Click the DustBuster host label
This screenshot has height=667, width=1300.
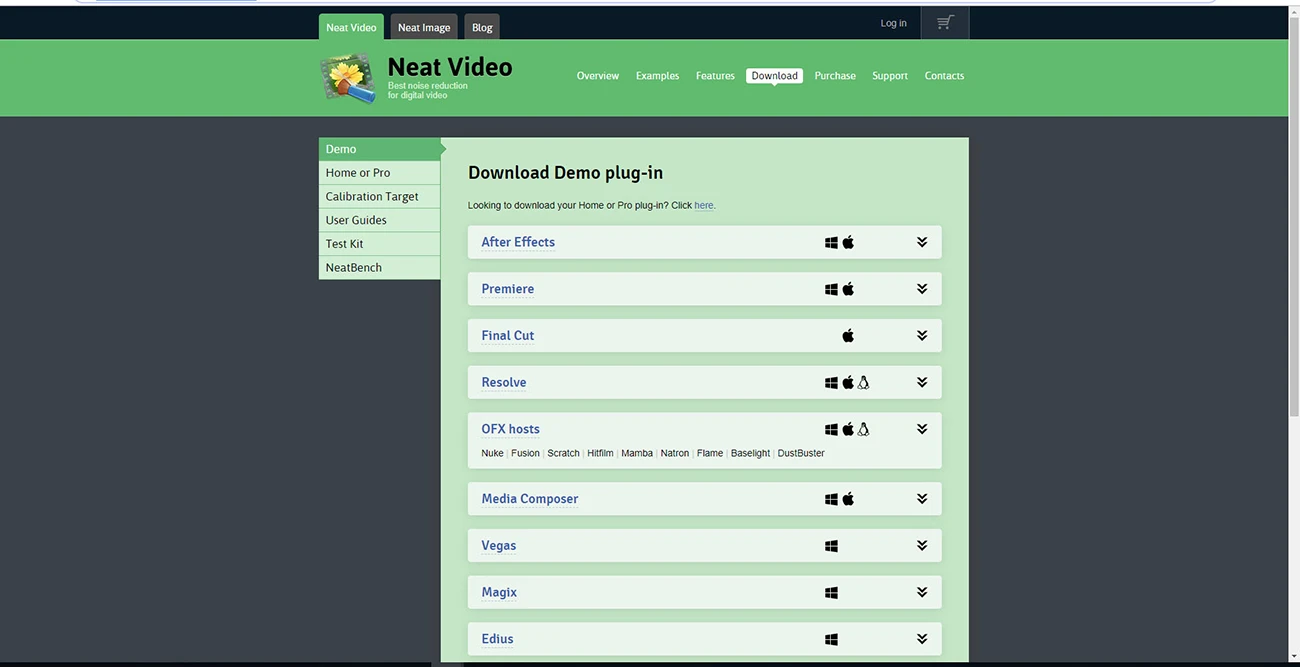click(x=801, y=453)
